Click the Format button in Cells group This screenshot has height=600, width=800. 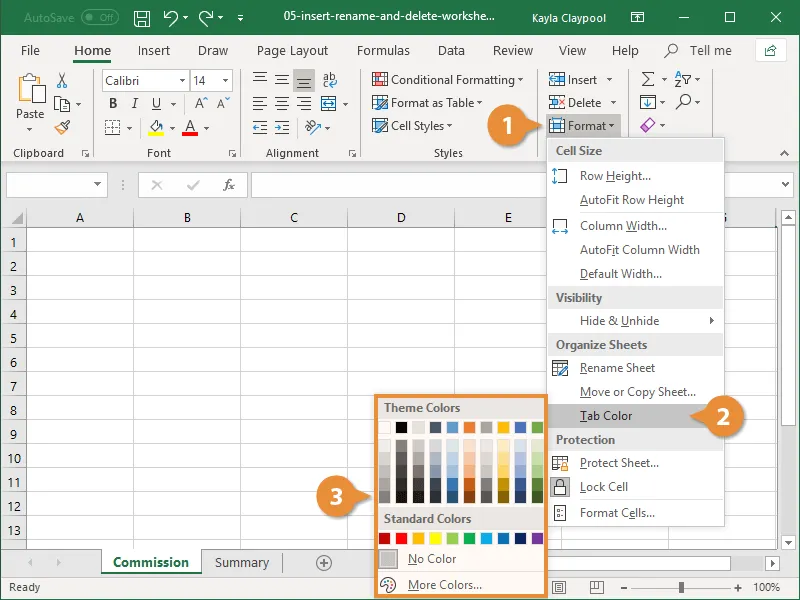584,126
